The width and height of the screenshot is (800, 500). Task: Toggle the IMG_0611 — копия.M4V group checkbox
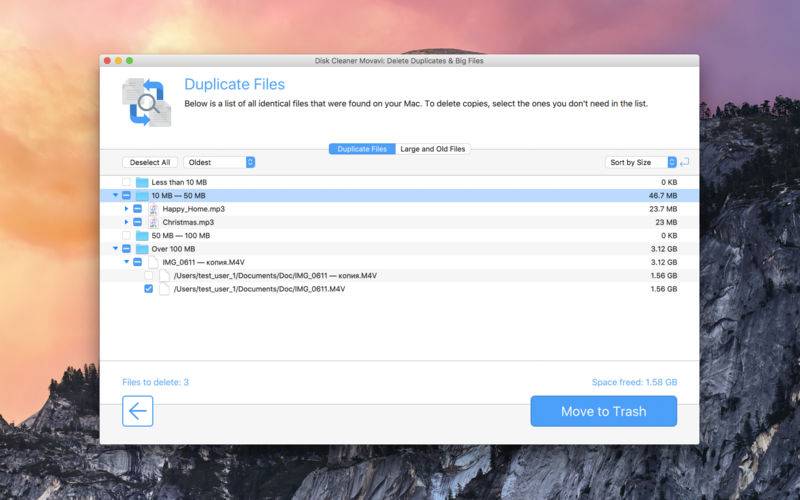click(x=137, y=262)
